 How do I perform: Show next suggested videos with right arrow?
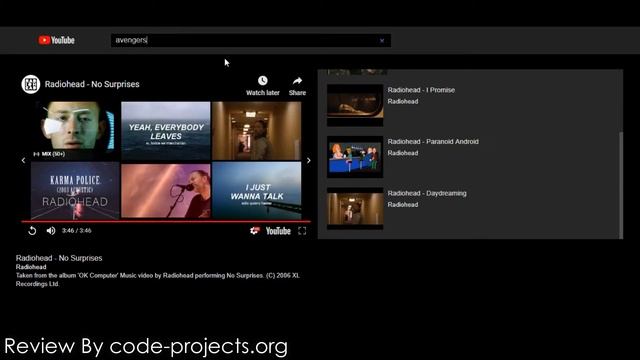click(309, 160)
